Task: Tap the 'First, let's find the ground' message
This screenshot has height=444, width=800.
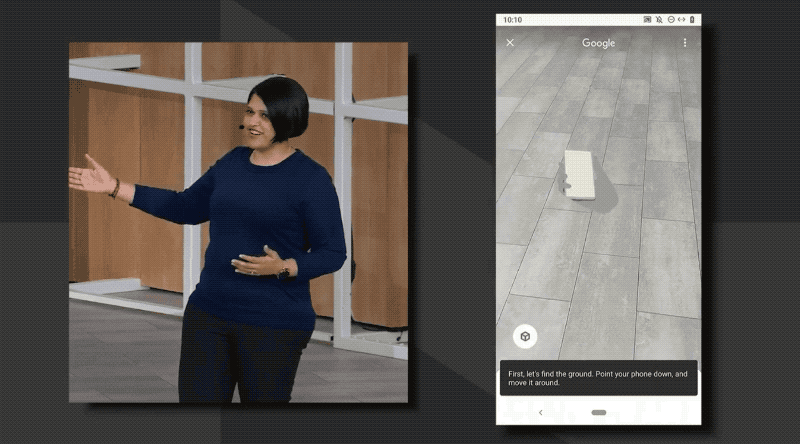Action: point(598,378)
